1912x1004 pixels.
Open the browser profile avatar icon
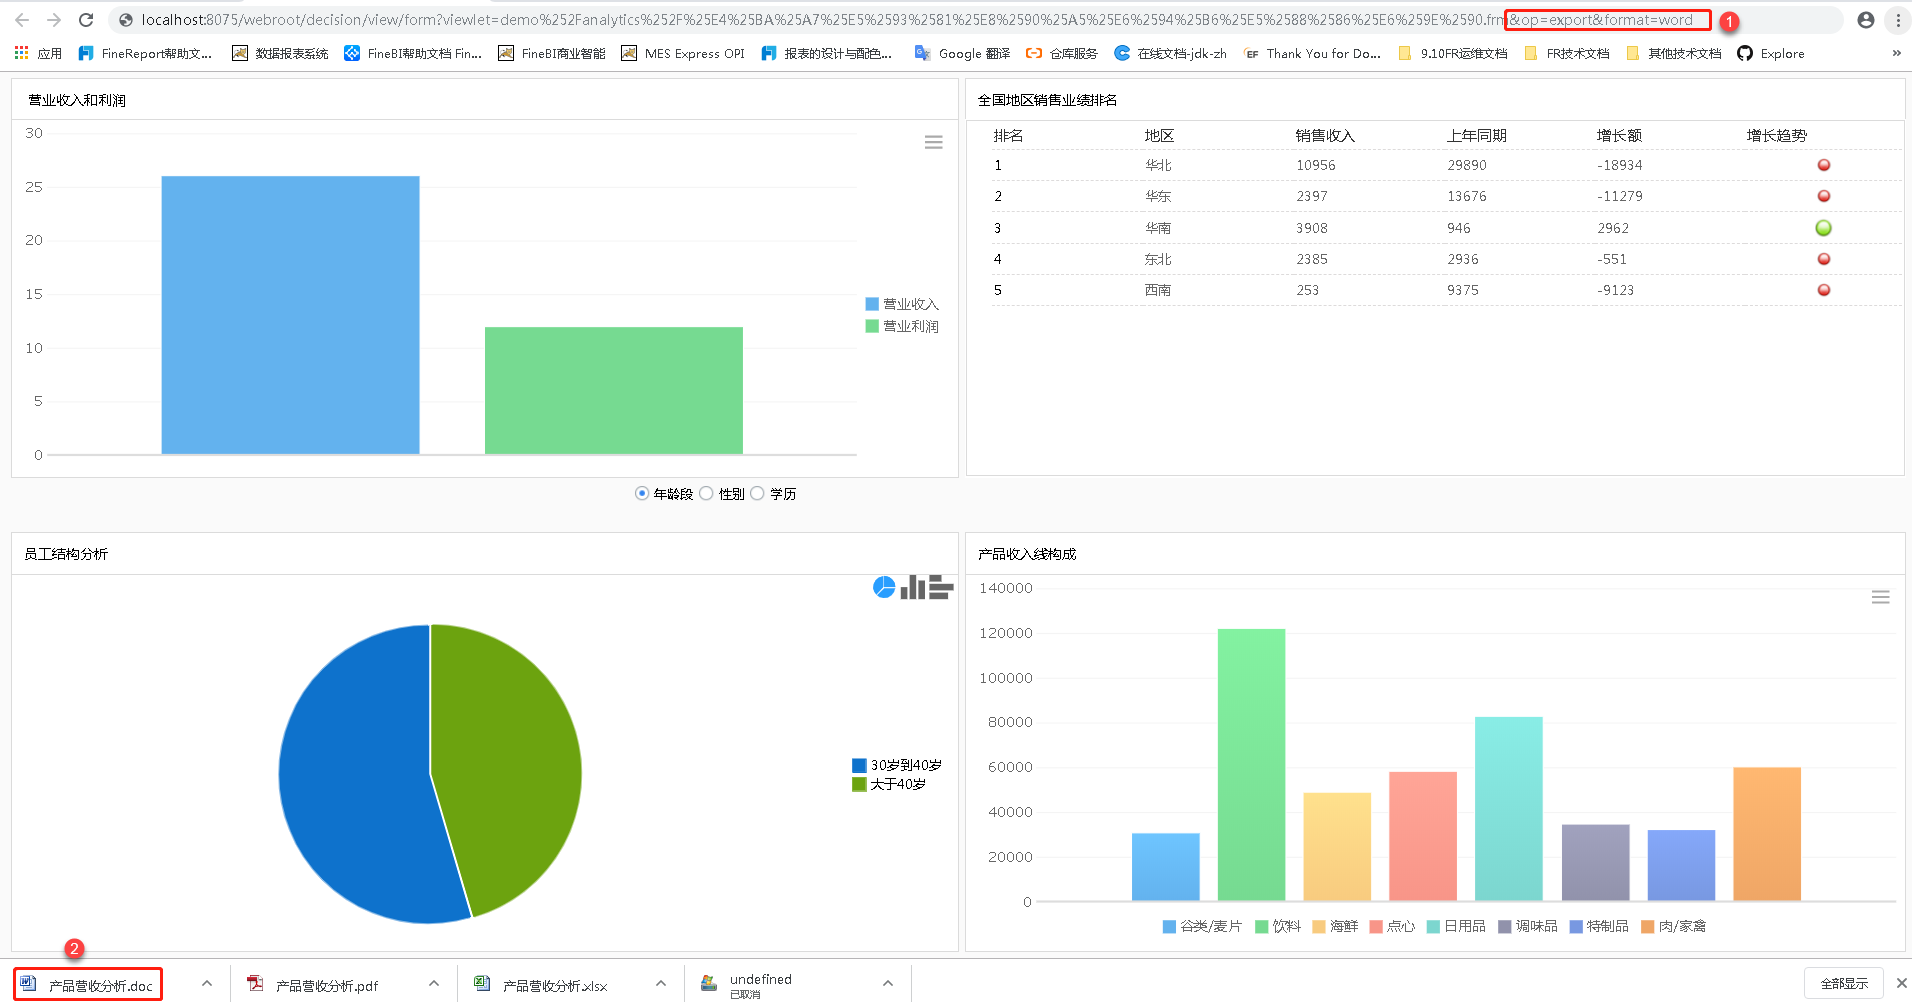click(1865, 20)
